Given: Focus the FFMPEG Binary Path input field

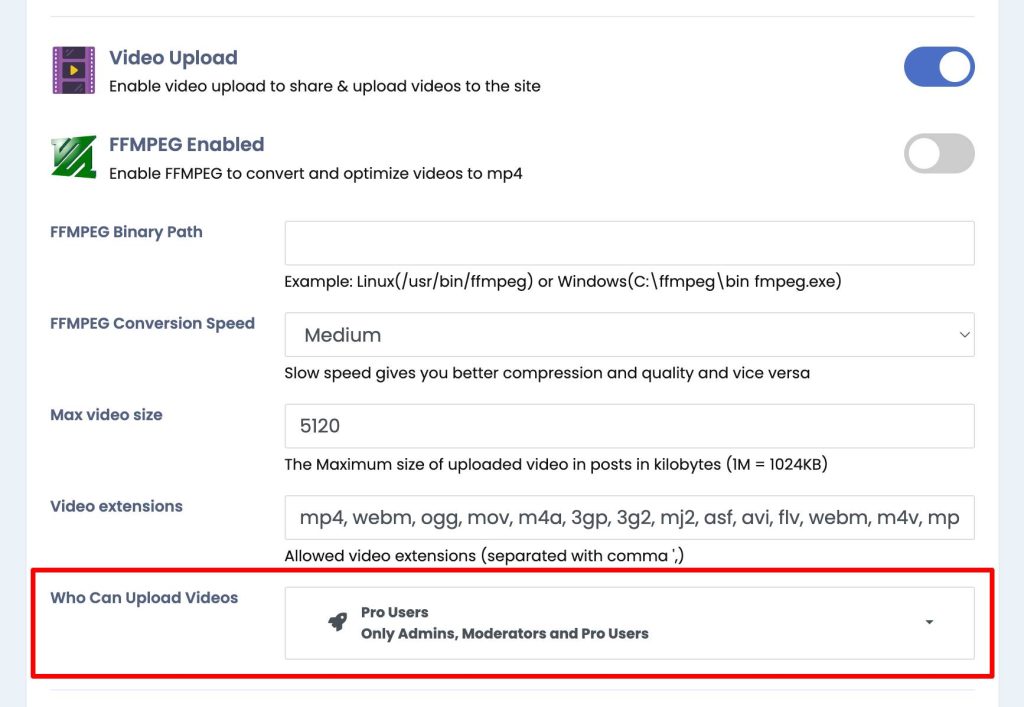Looking at the screenshot, I should point(630,244).
